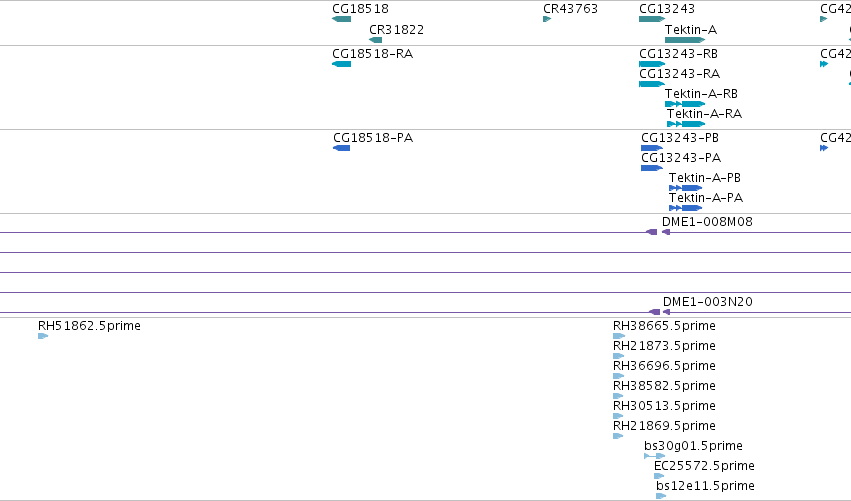Click the RH51862.5prime label text

tap(90, 326)
